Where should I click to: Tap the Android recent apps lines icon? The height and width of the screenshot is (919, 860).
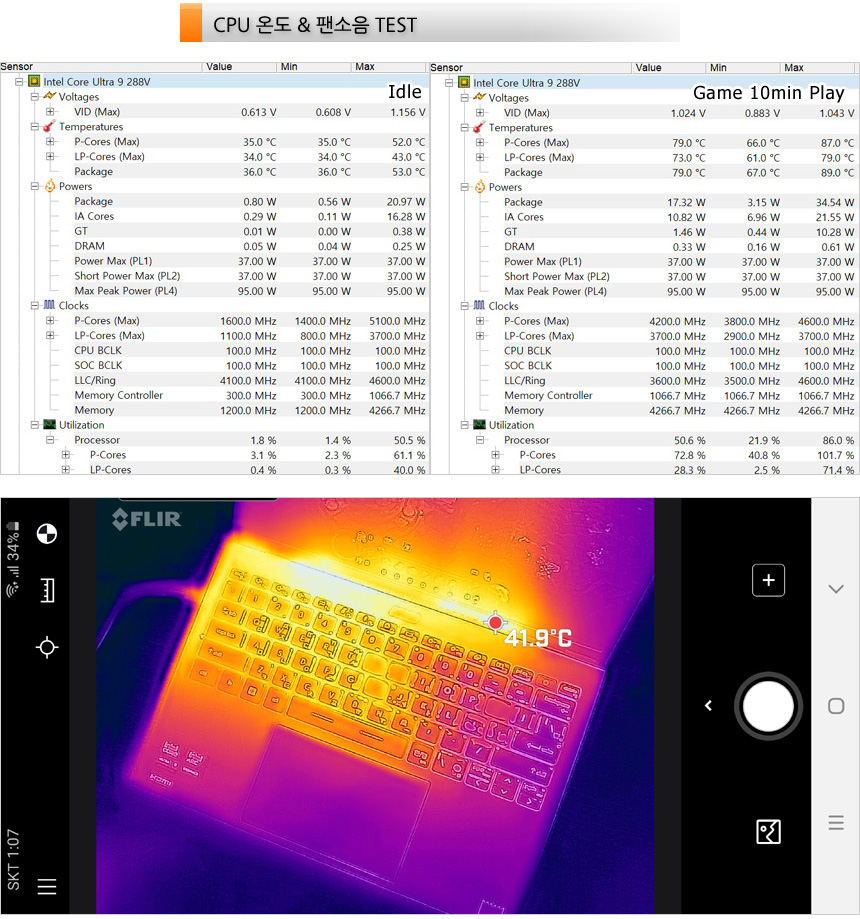coord(836,823)
